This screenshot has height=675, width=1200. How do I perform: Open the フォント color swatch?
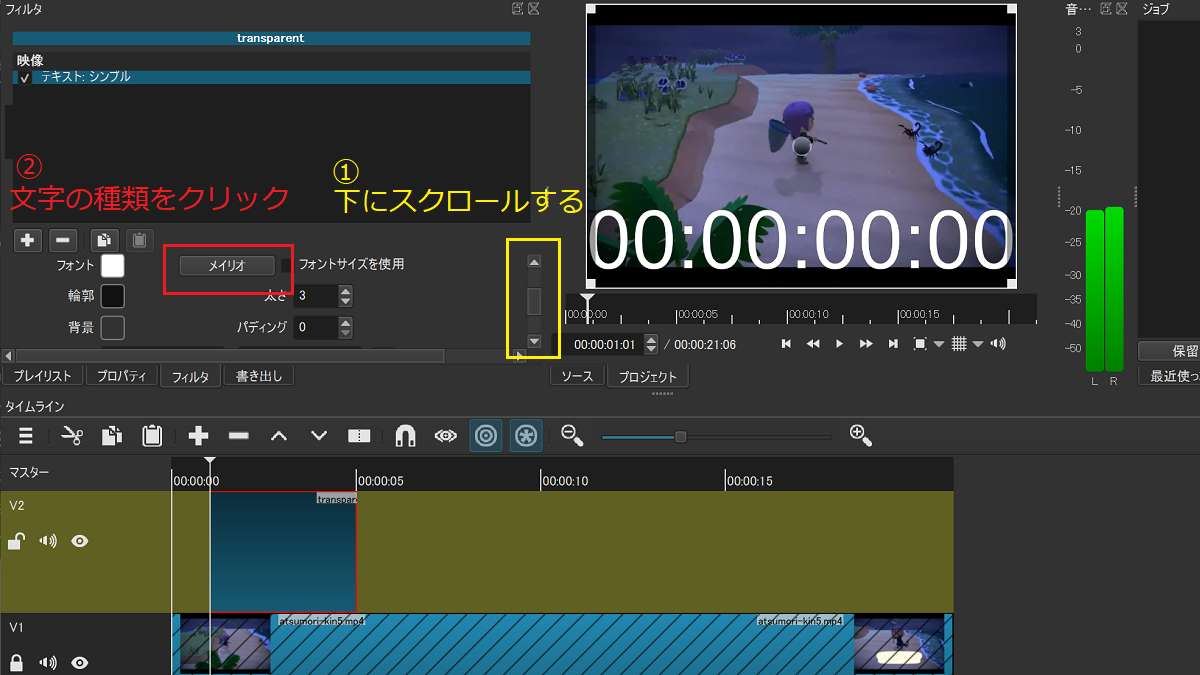pos(112,265)
